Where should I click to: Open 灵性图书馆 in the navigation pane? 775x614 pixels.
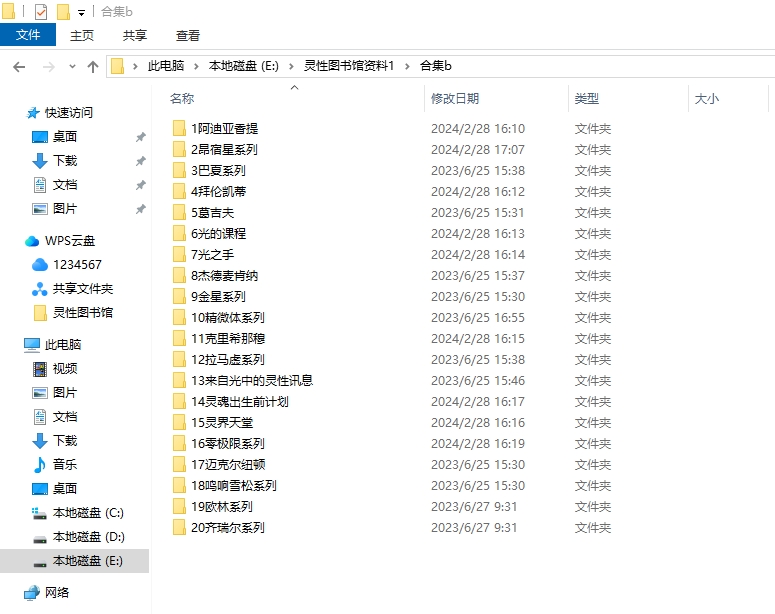[83, 312]
